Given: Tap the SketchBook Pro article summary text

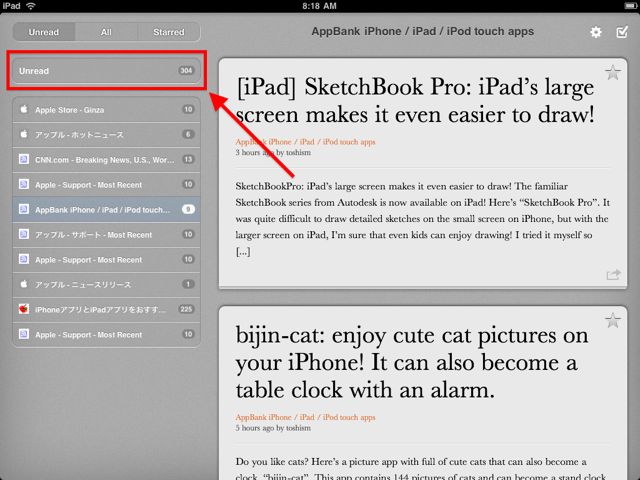Looking at the screenshot, I should (422, 219).
